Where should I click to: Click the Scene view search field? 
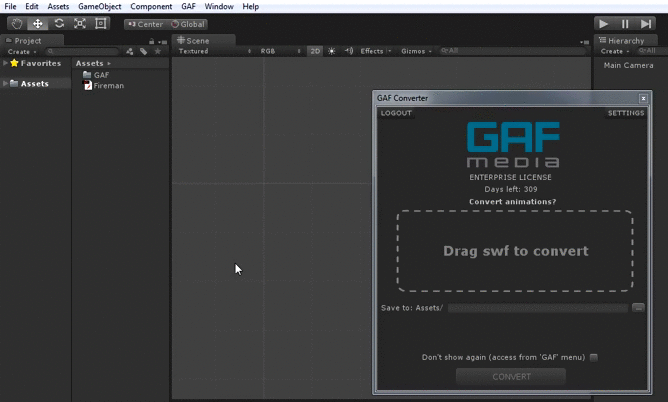(513, 51)
